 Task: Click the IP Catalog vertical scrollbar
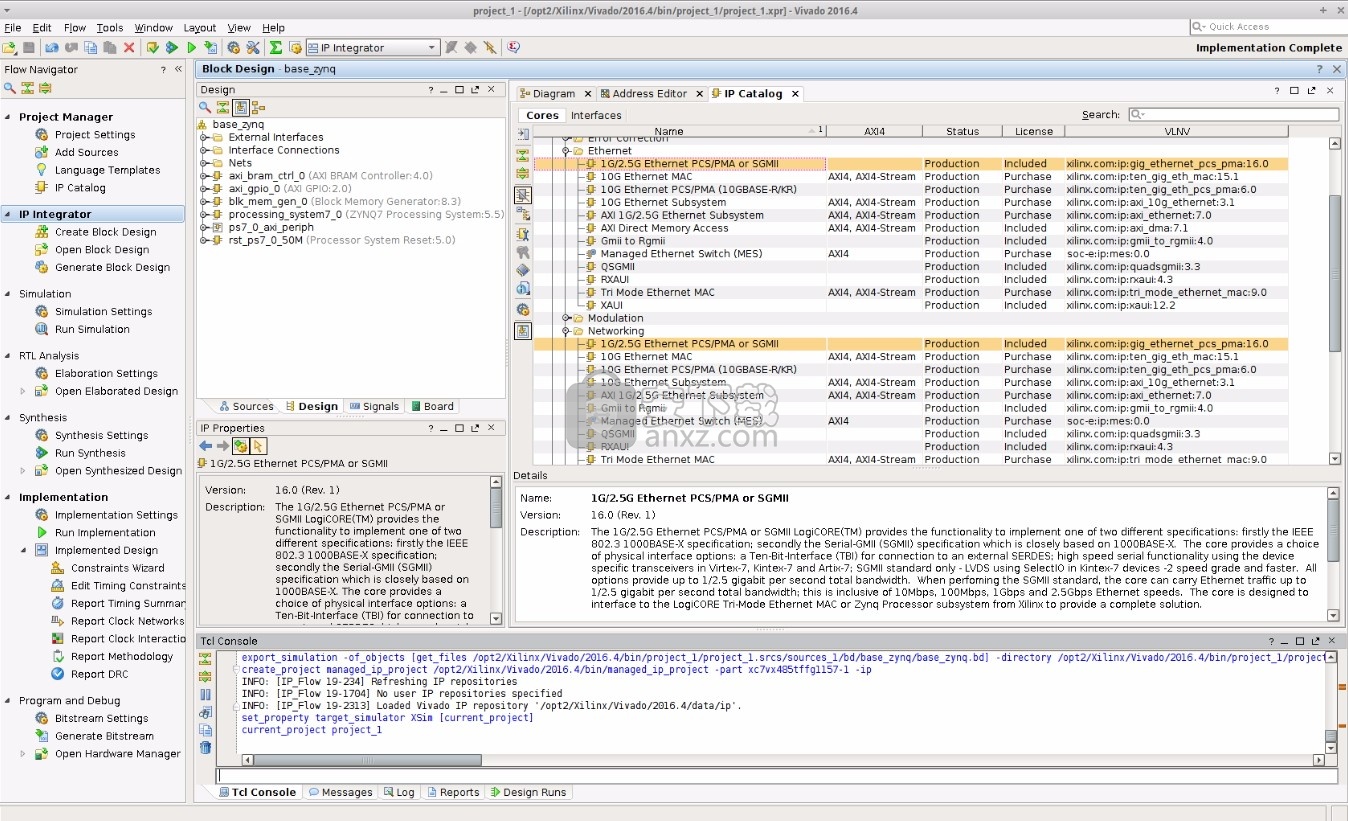click(1334, 273)
